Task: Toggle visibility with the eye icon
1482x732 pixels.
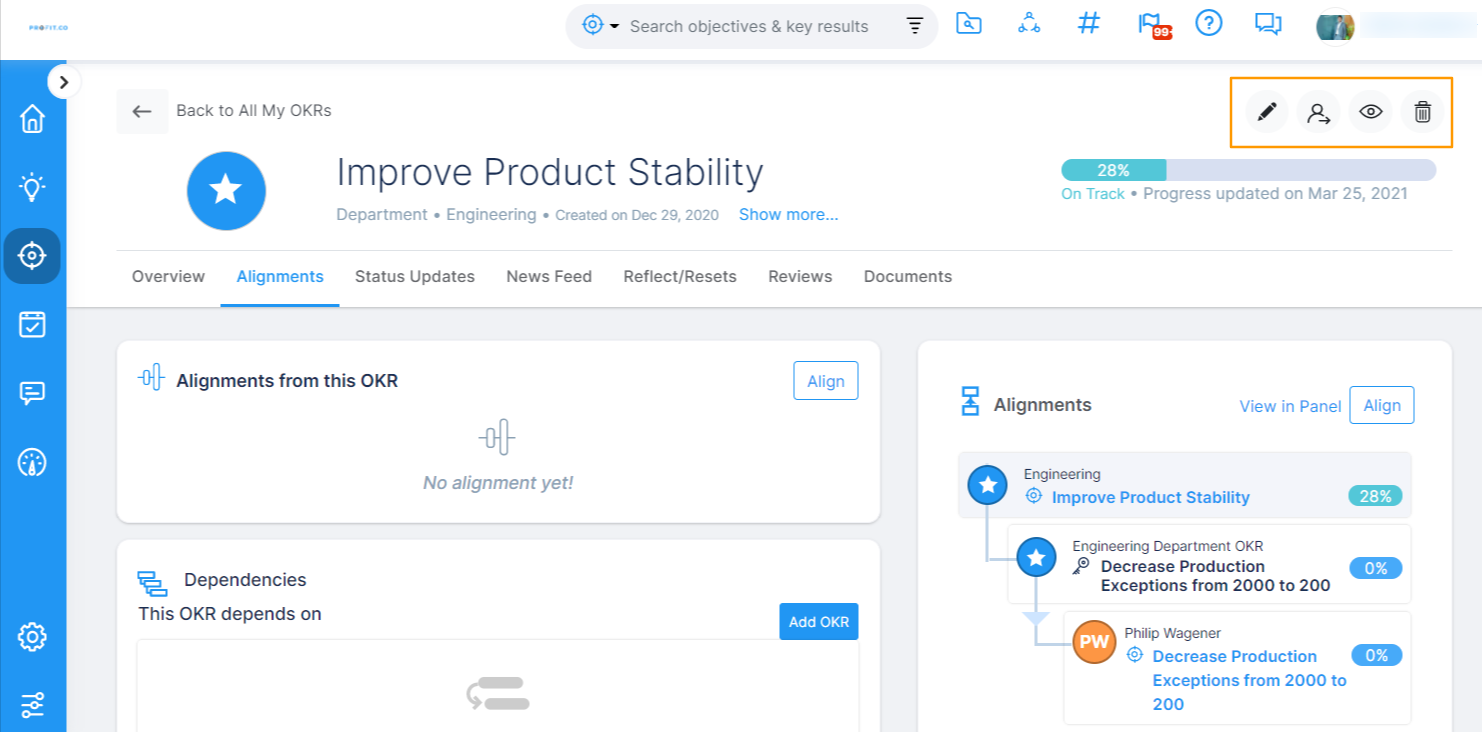Action: (1370, 112)
